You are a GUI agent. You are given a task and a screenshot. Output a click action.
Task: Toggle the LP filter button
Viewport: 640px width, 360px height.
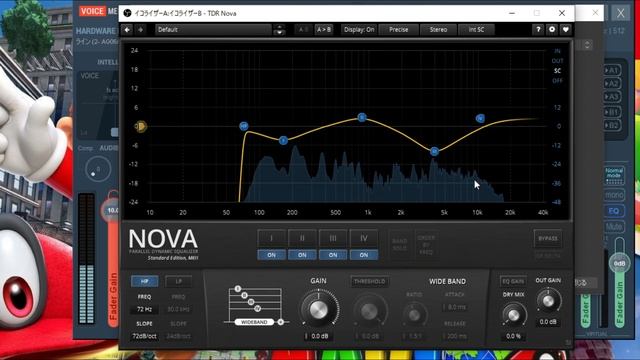tap(178, 281)
